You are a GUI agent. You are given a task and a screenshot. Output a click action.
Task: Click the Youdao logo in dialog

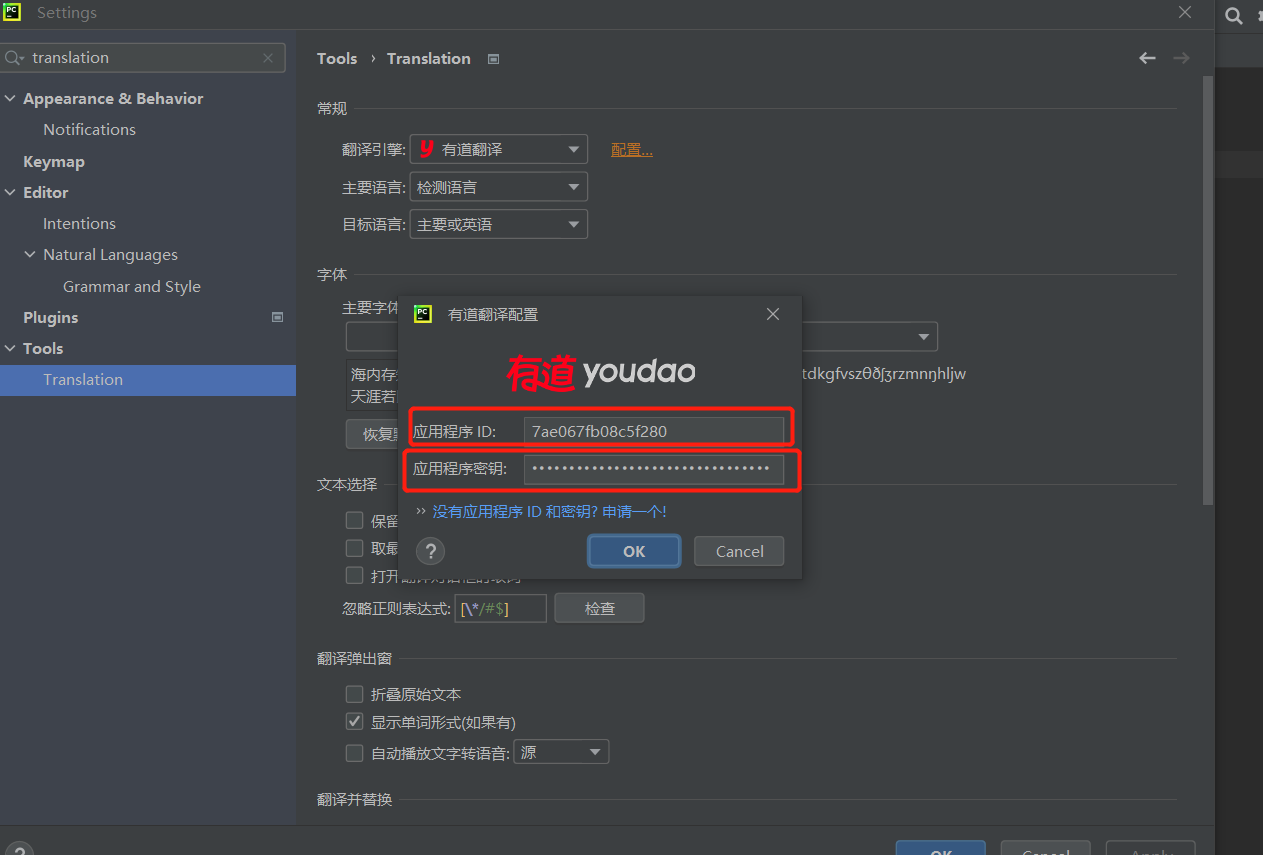tap(601, 373)
